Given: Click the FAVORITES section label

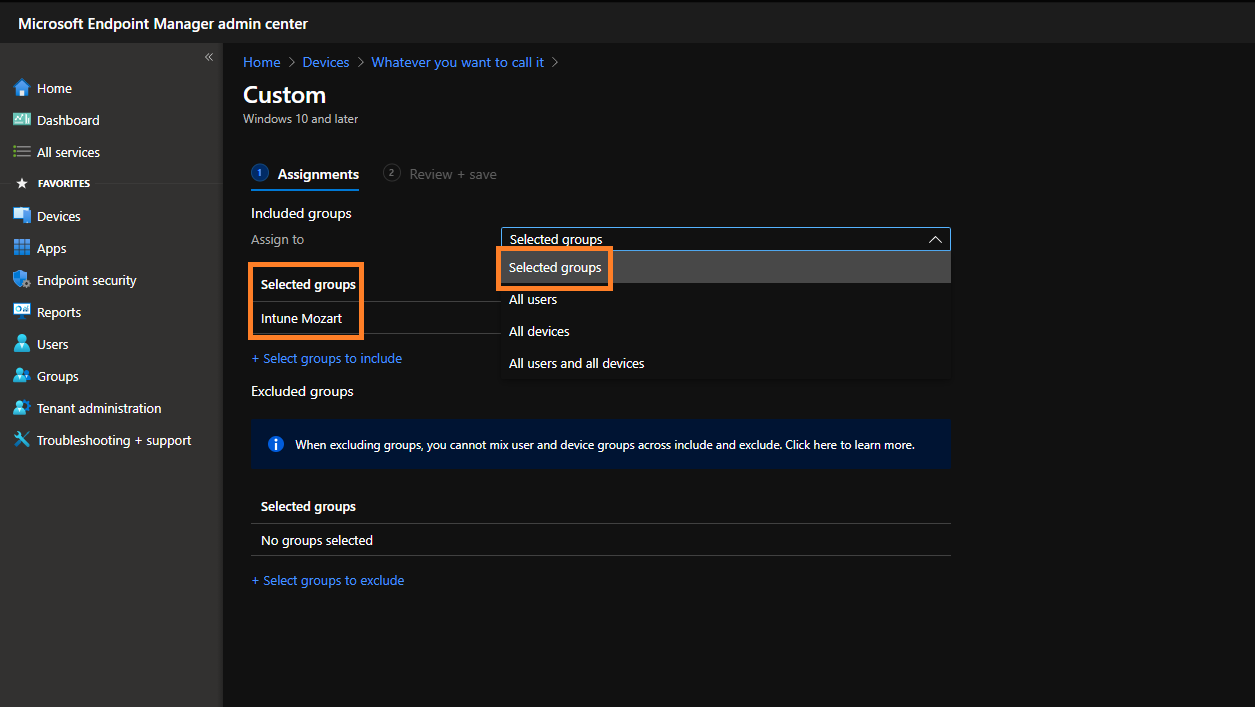Looking at the screenshot, I should coord(64,184).
